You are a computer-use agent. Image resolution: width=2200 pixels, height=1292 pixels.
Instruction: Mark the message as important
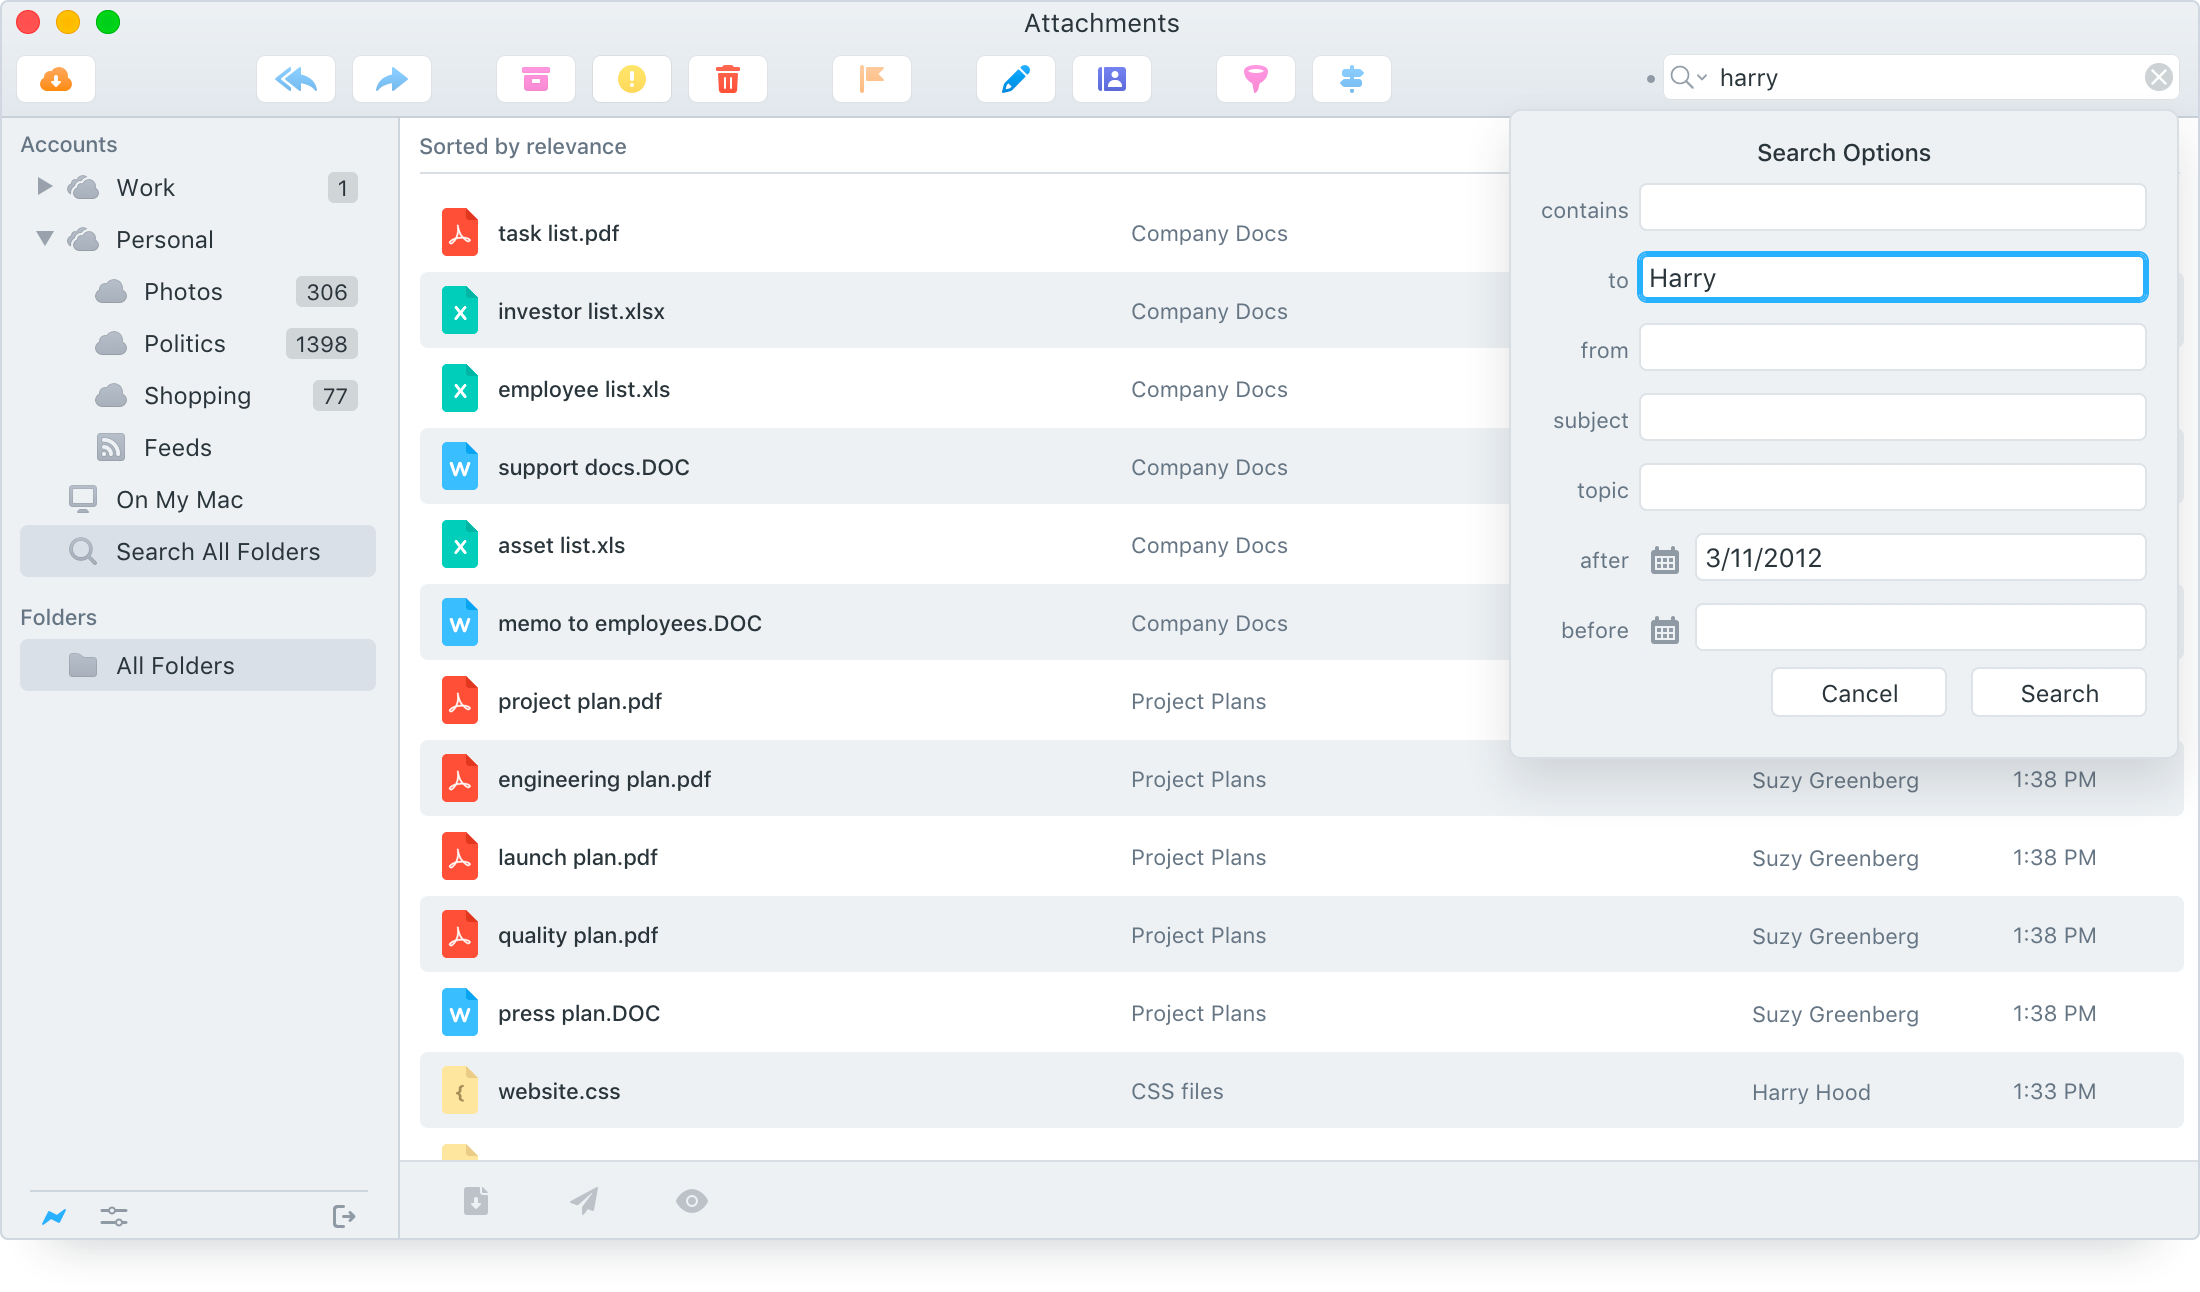[x=632, y=79]
